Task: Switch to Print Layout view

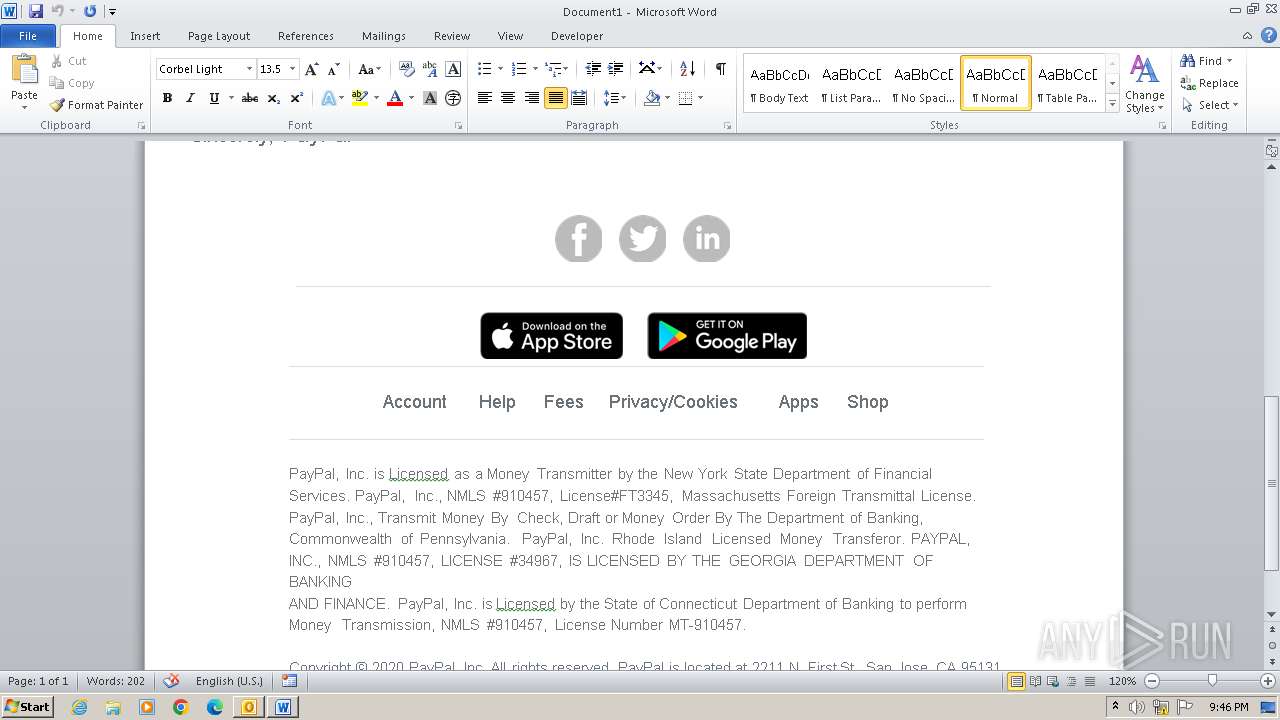Action: point(1016,681)
